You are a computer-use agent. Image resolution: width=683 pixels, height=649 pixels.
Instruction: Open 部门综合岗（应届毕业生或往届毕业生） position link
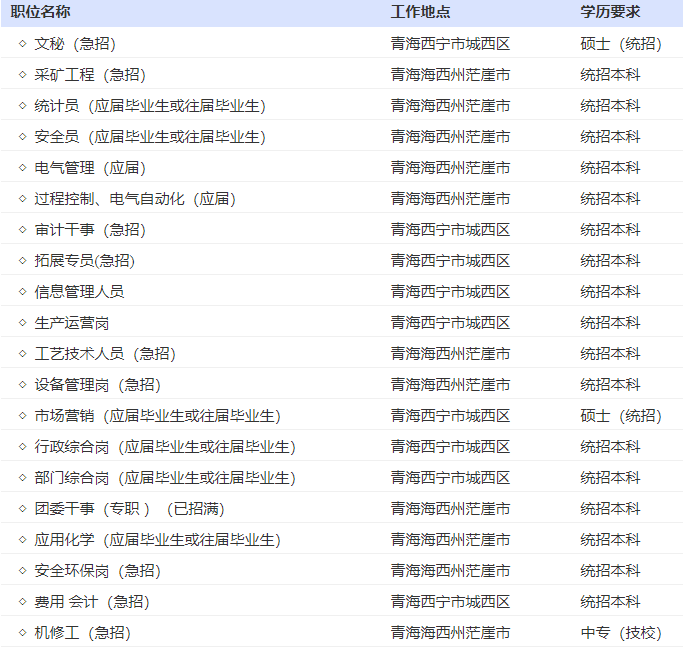click(x=165, y=478)
